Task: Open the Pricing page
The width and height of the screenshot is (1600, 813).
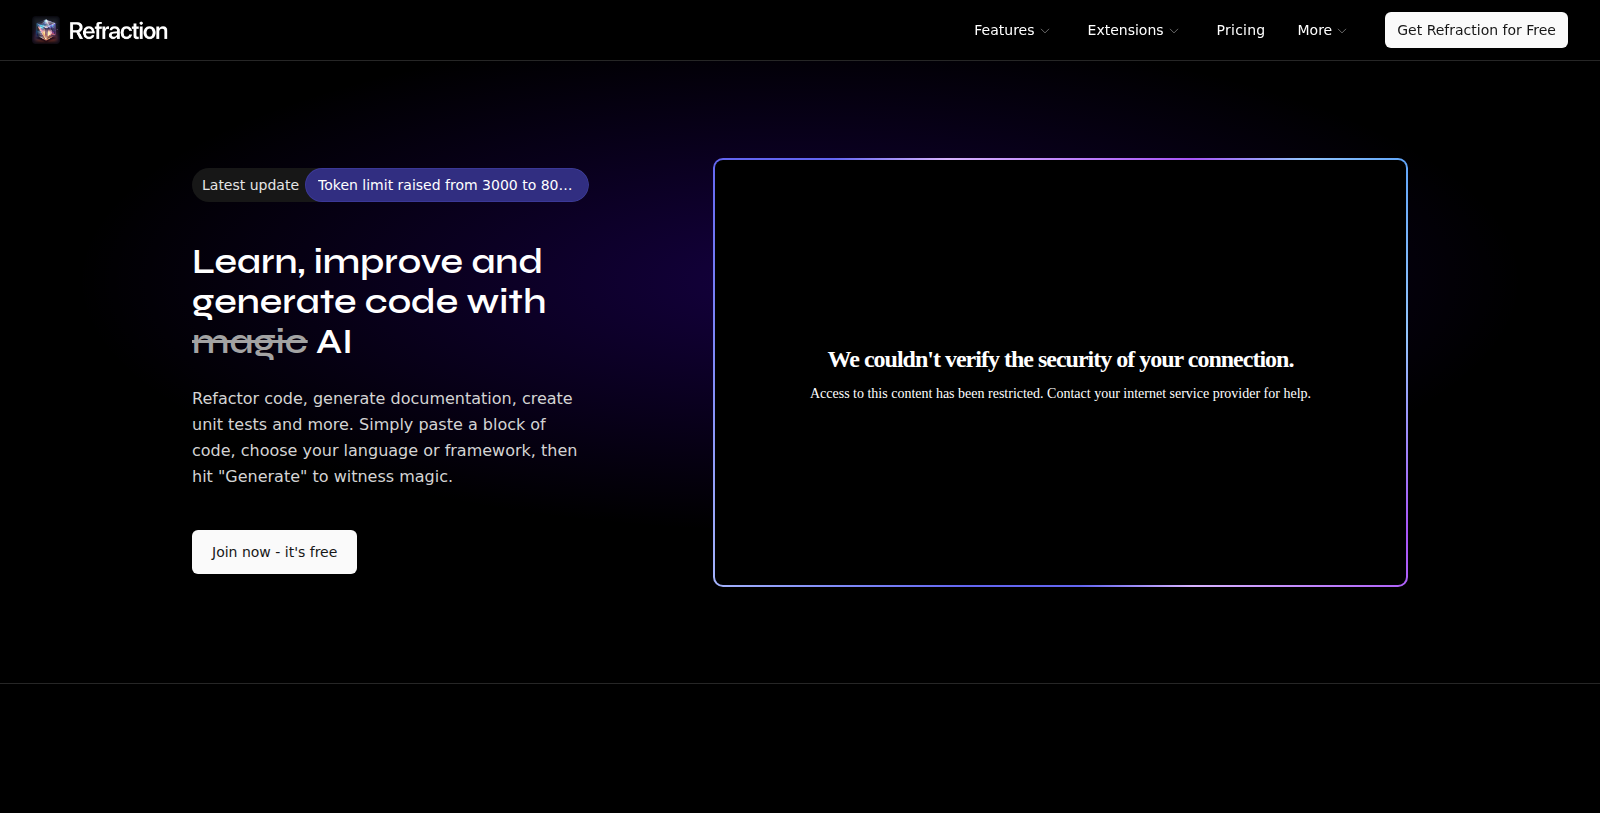Action: (x=1240, y=30)
